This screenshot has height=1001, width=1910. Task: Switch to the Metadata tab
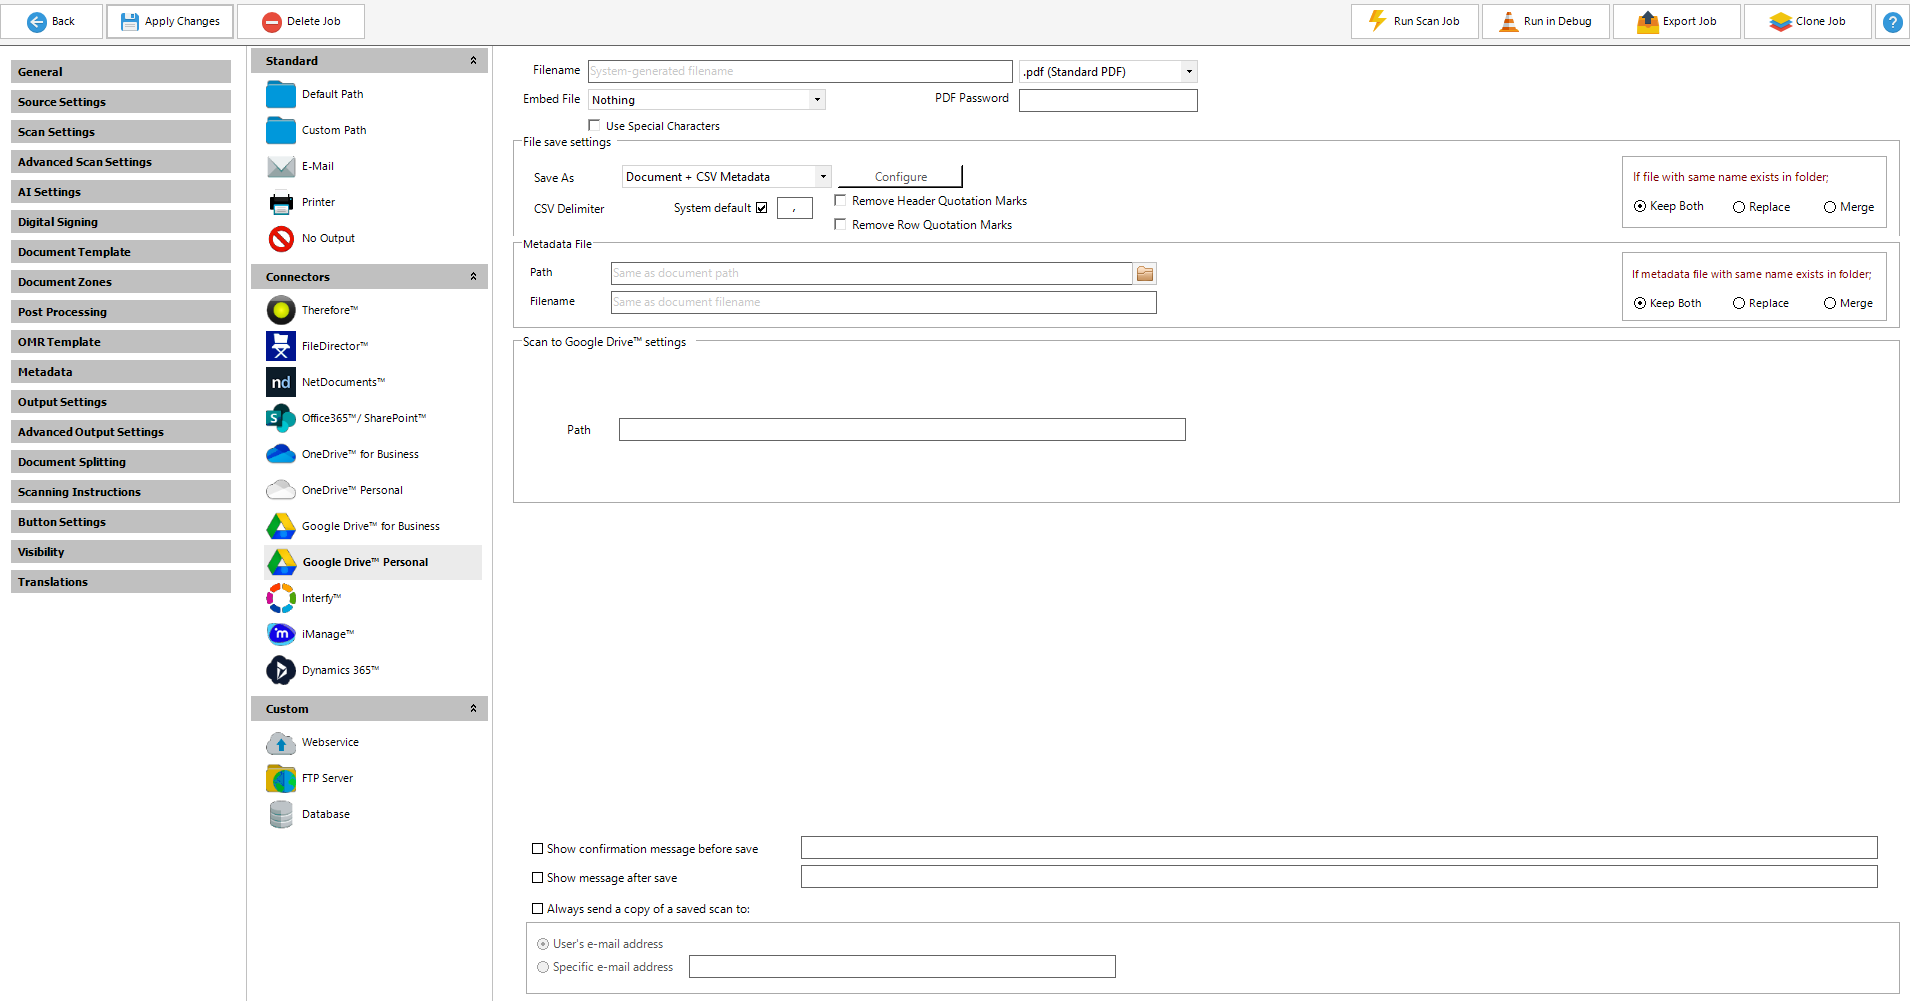120,372
